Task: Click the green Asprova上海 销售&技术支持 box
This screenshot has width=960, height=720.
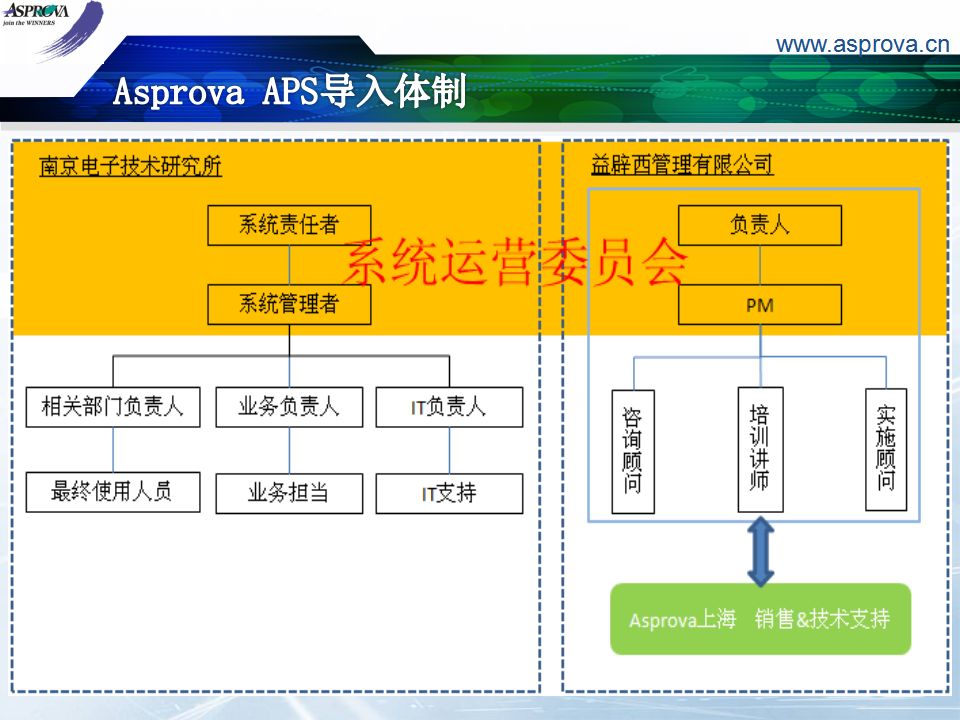Action: pos(760,619)
